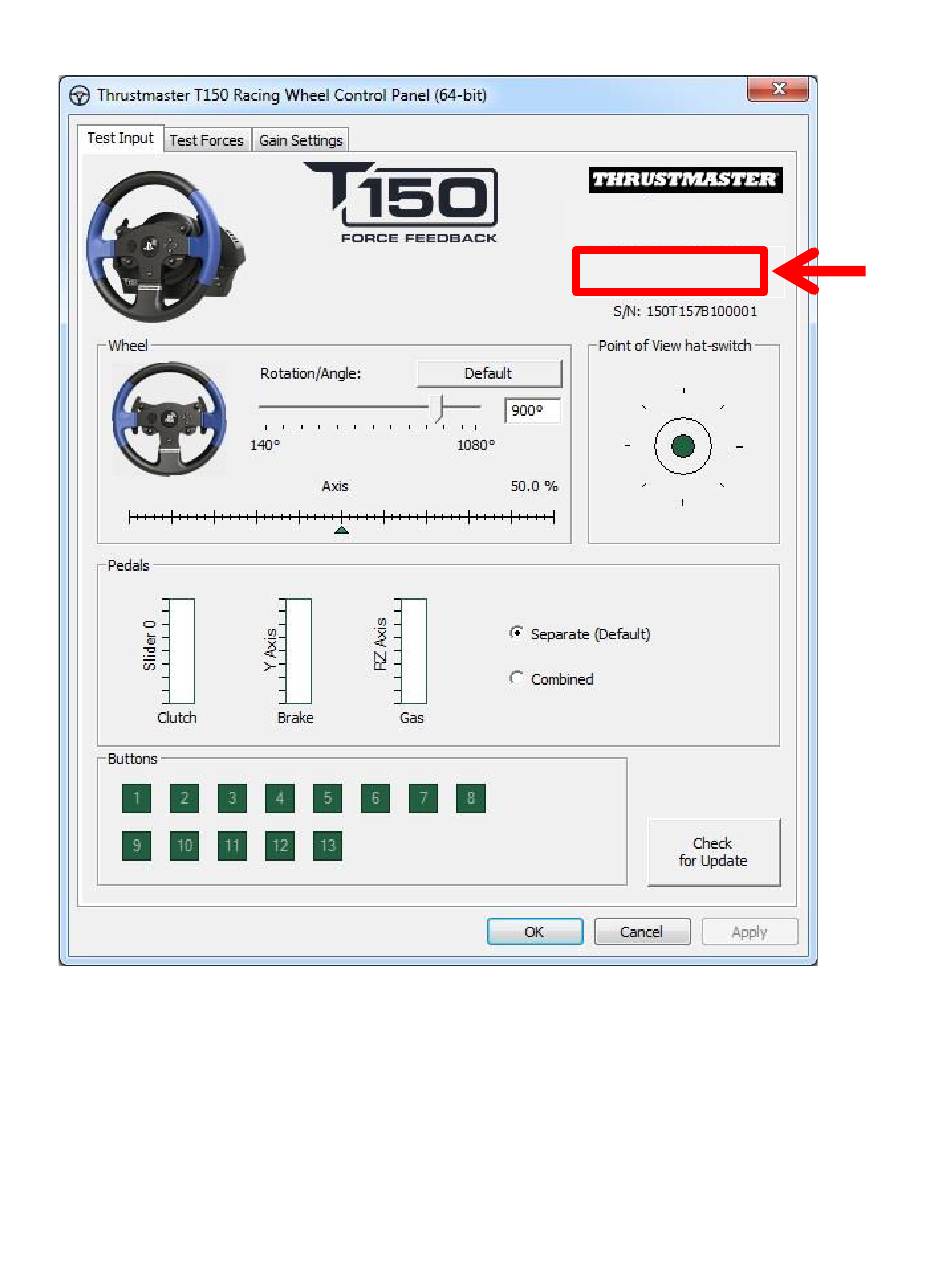Screen dimensions: 950x1288
Task: Confirm with the OK button
Action: (x=534, y=931)
